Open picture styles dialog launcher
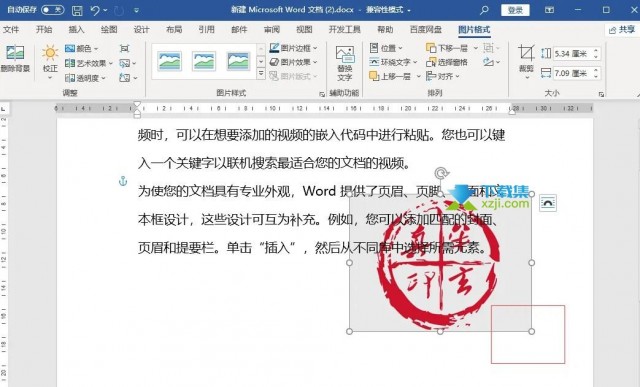The image size is (640, 387). pos(322,94)
